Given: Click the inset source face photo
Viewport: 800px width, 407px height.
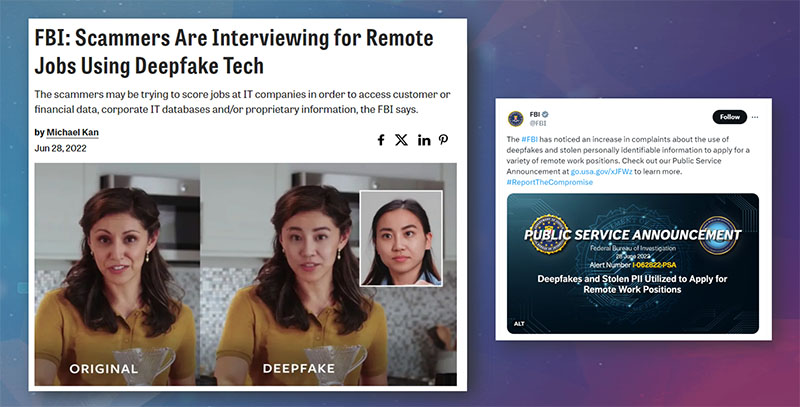Looking at the screenshot, I should click(401, 238).
